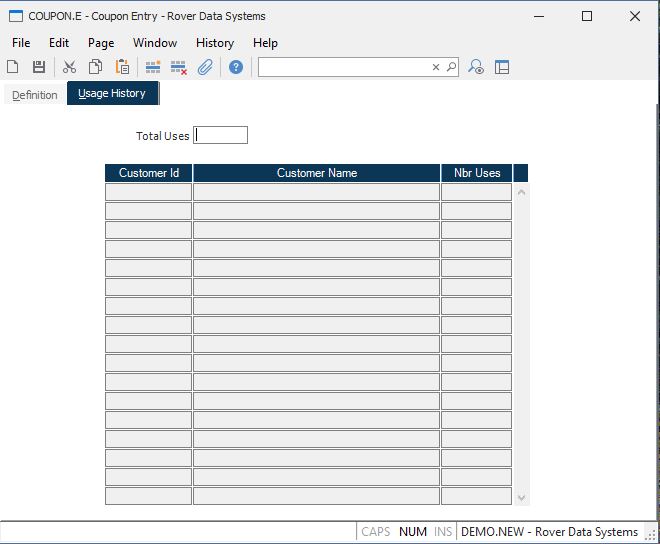This screenshot has height=544, width=660.
Task: Click the Customer Name column header
Action: click(x=316, y=173)
